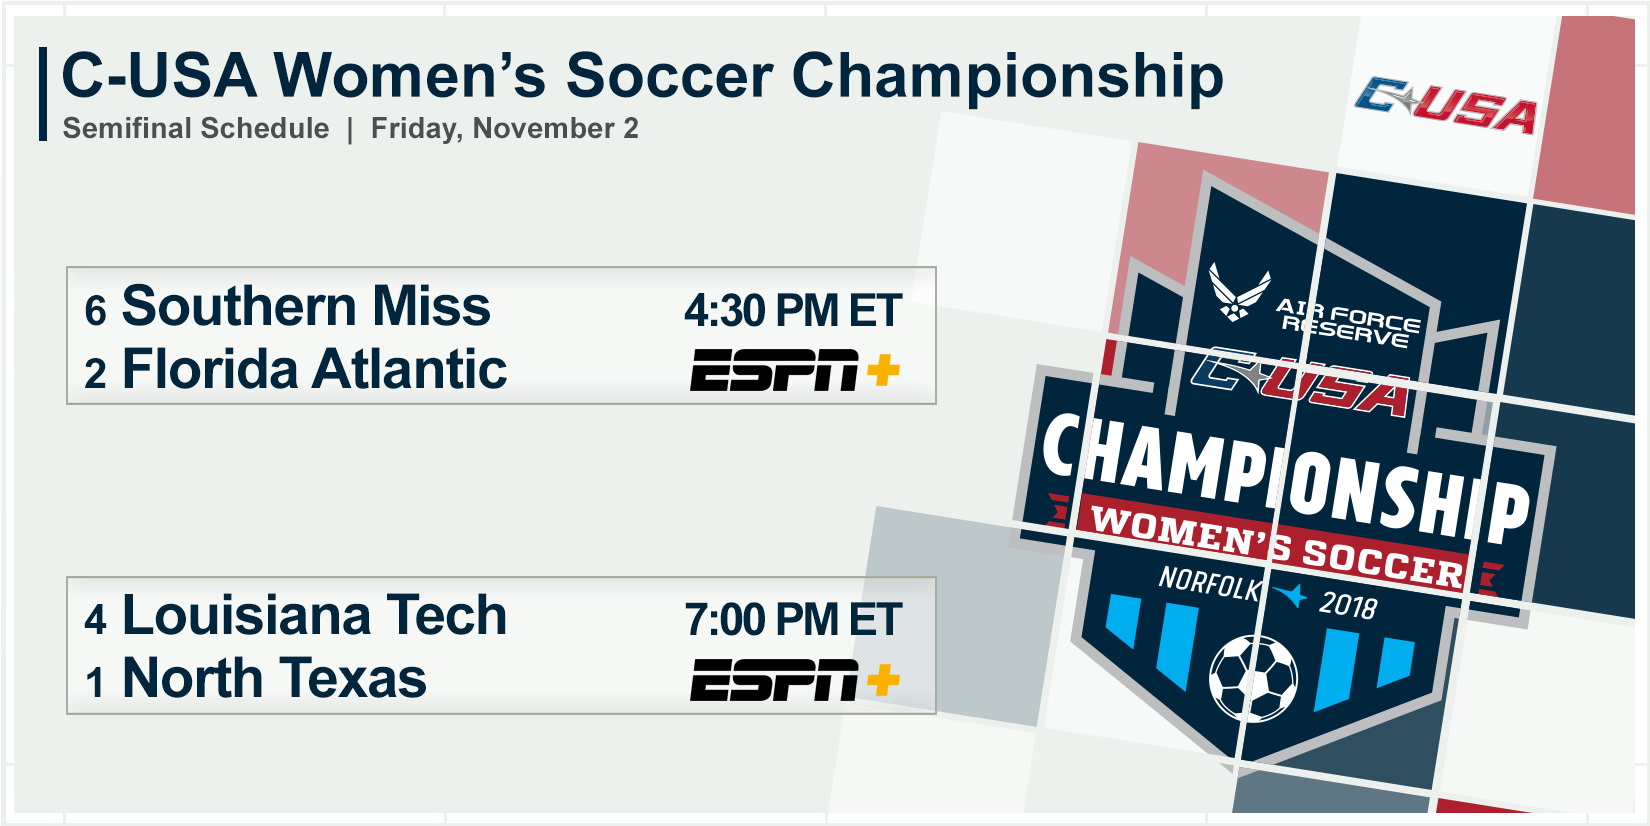Viewport: 1650px width, 826px height.
Task: Select the Southern Miss team name
Action: coord(306,306)
